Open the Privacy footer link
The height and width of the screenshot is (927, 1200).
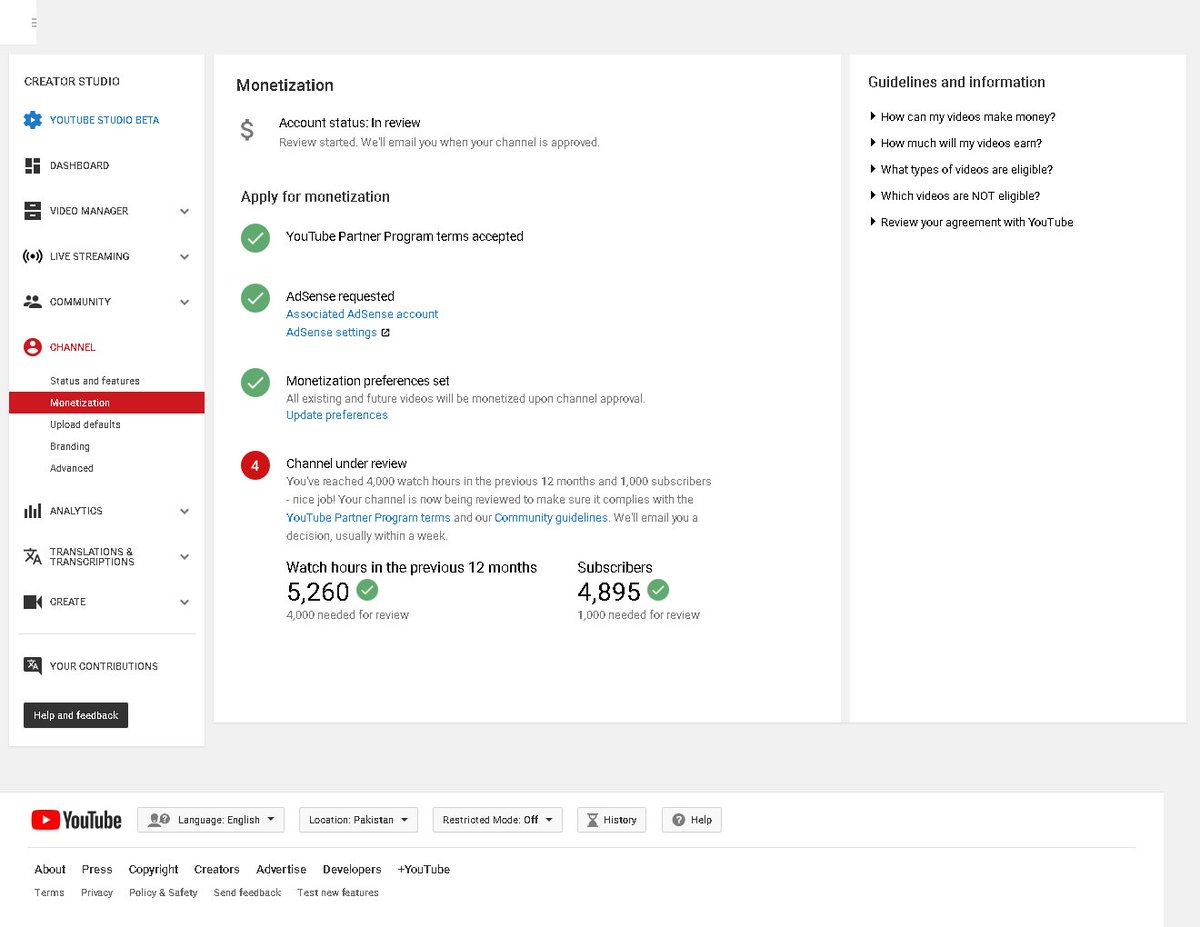click(x=97, y=893)
